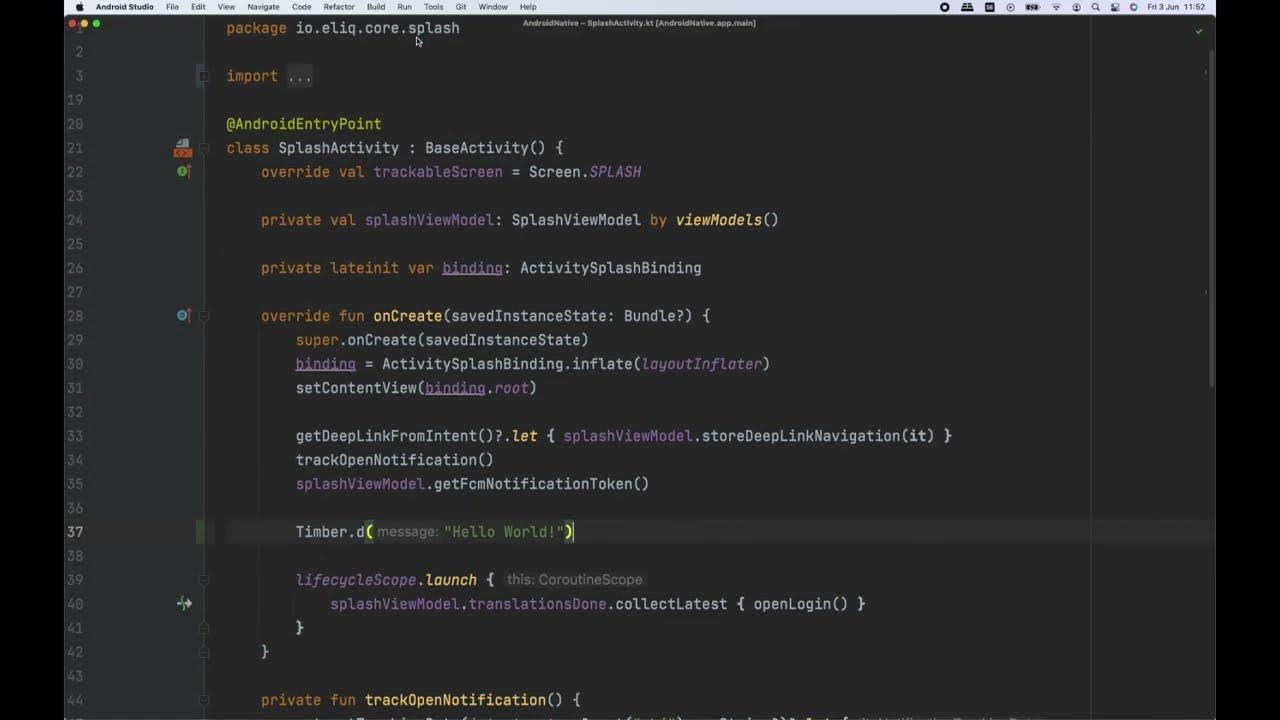Click the implements-property gutter icon on line 22

tap(183, 172)
